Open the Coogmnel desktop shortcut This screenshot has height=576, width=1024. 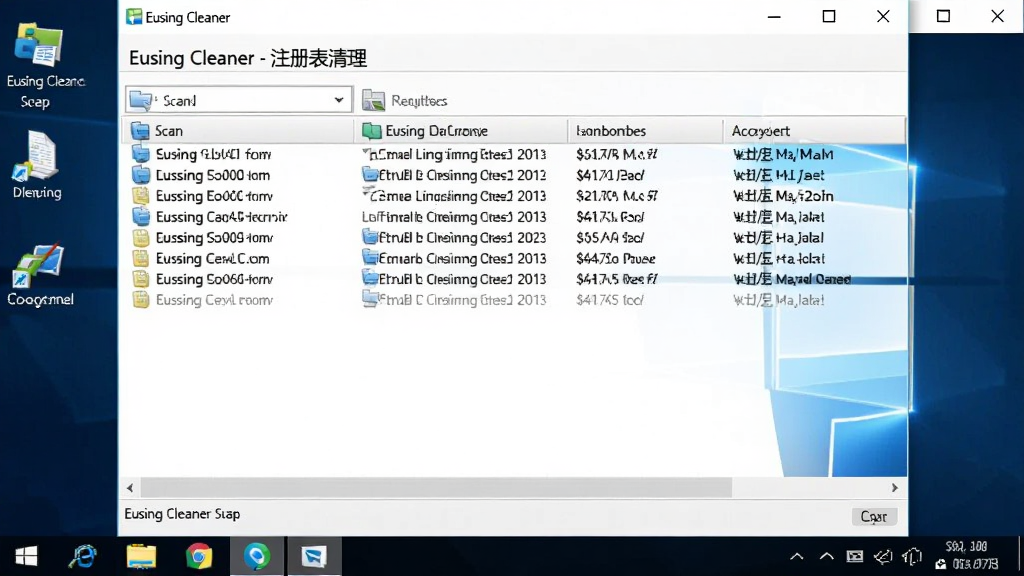click(x=40, y=274)
